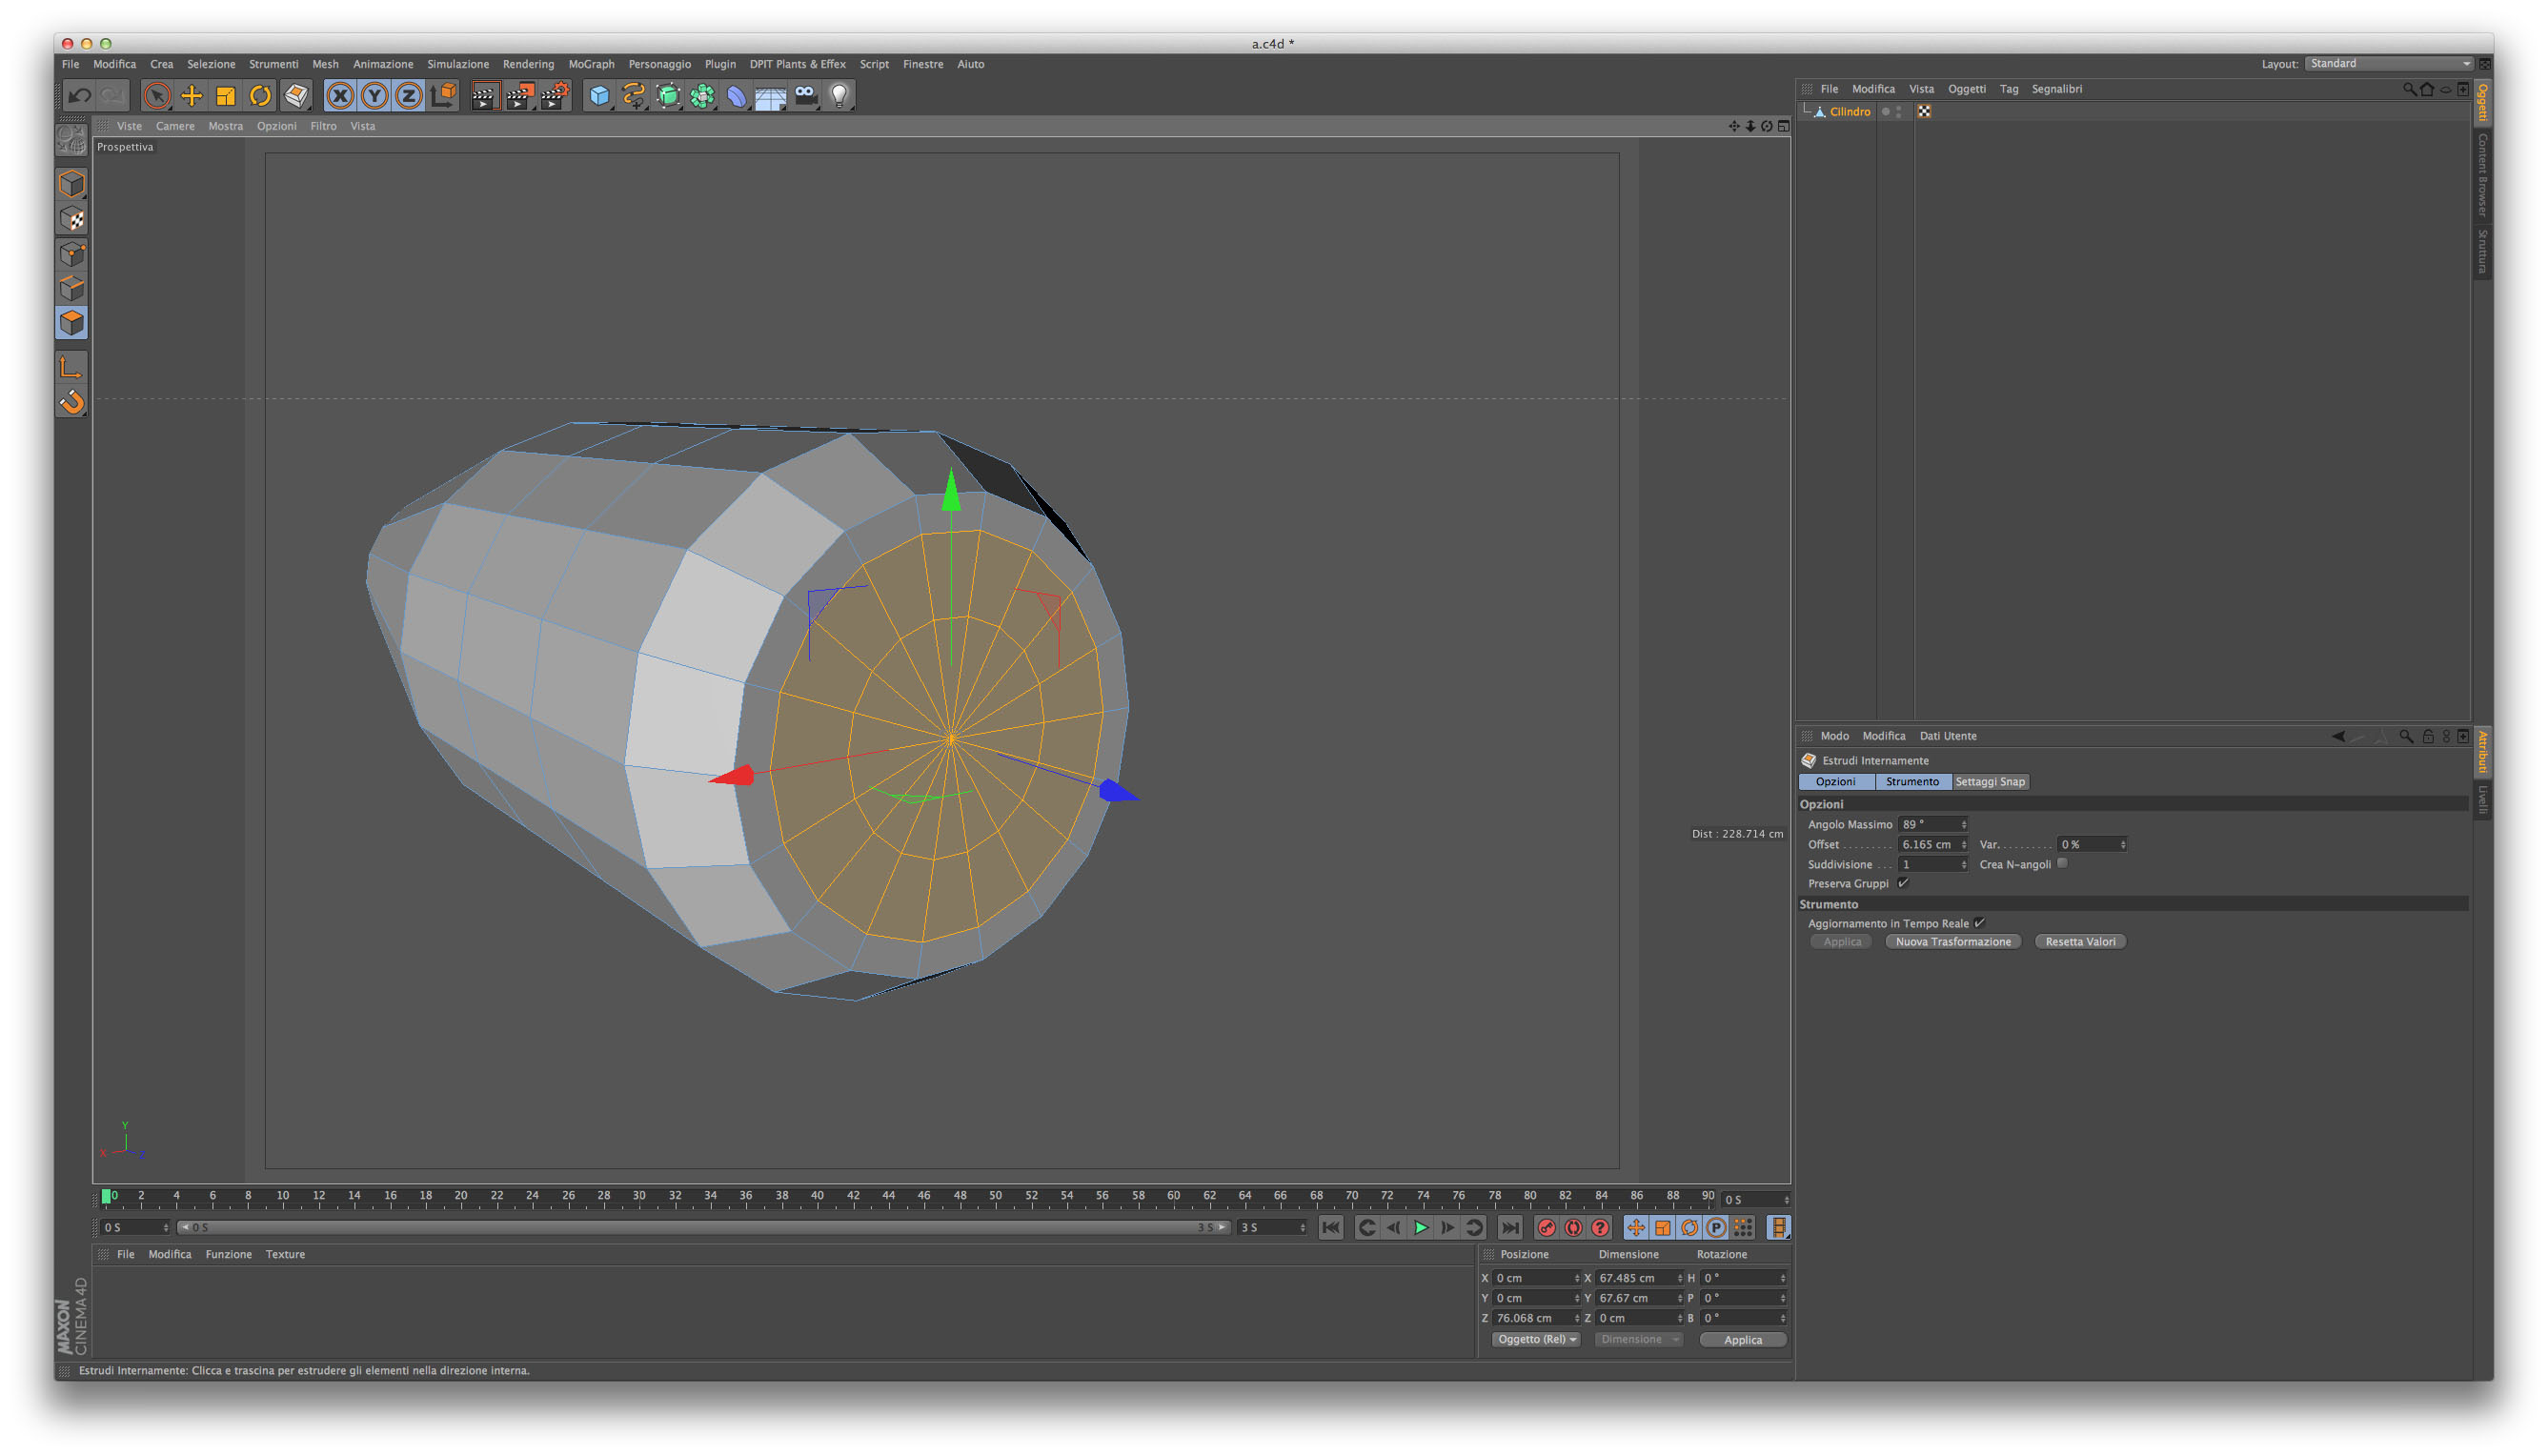
Task: Switch to the Strumento tab
Action: point(1912,782)
